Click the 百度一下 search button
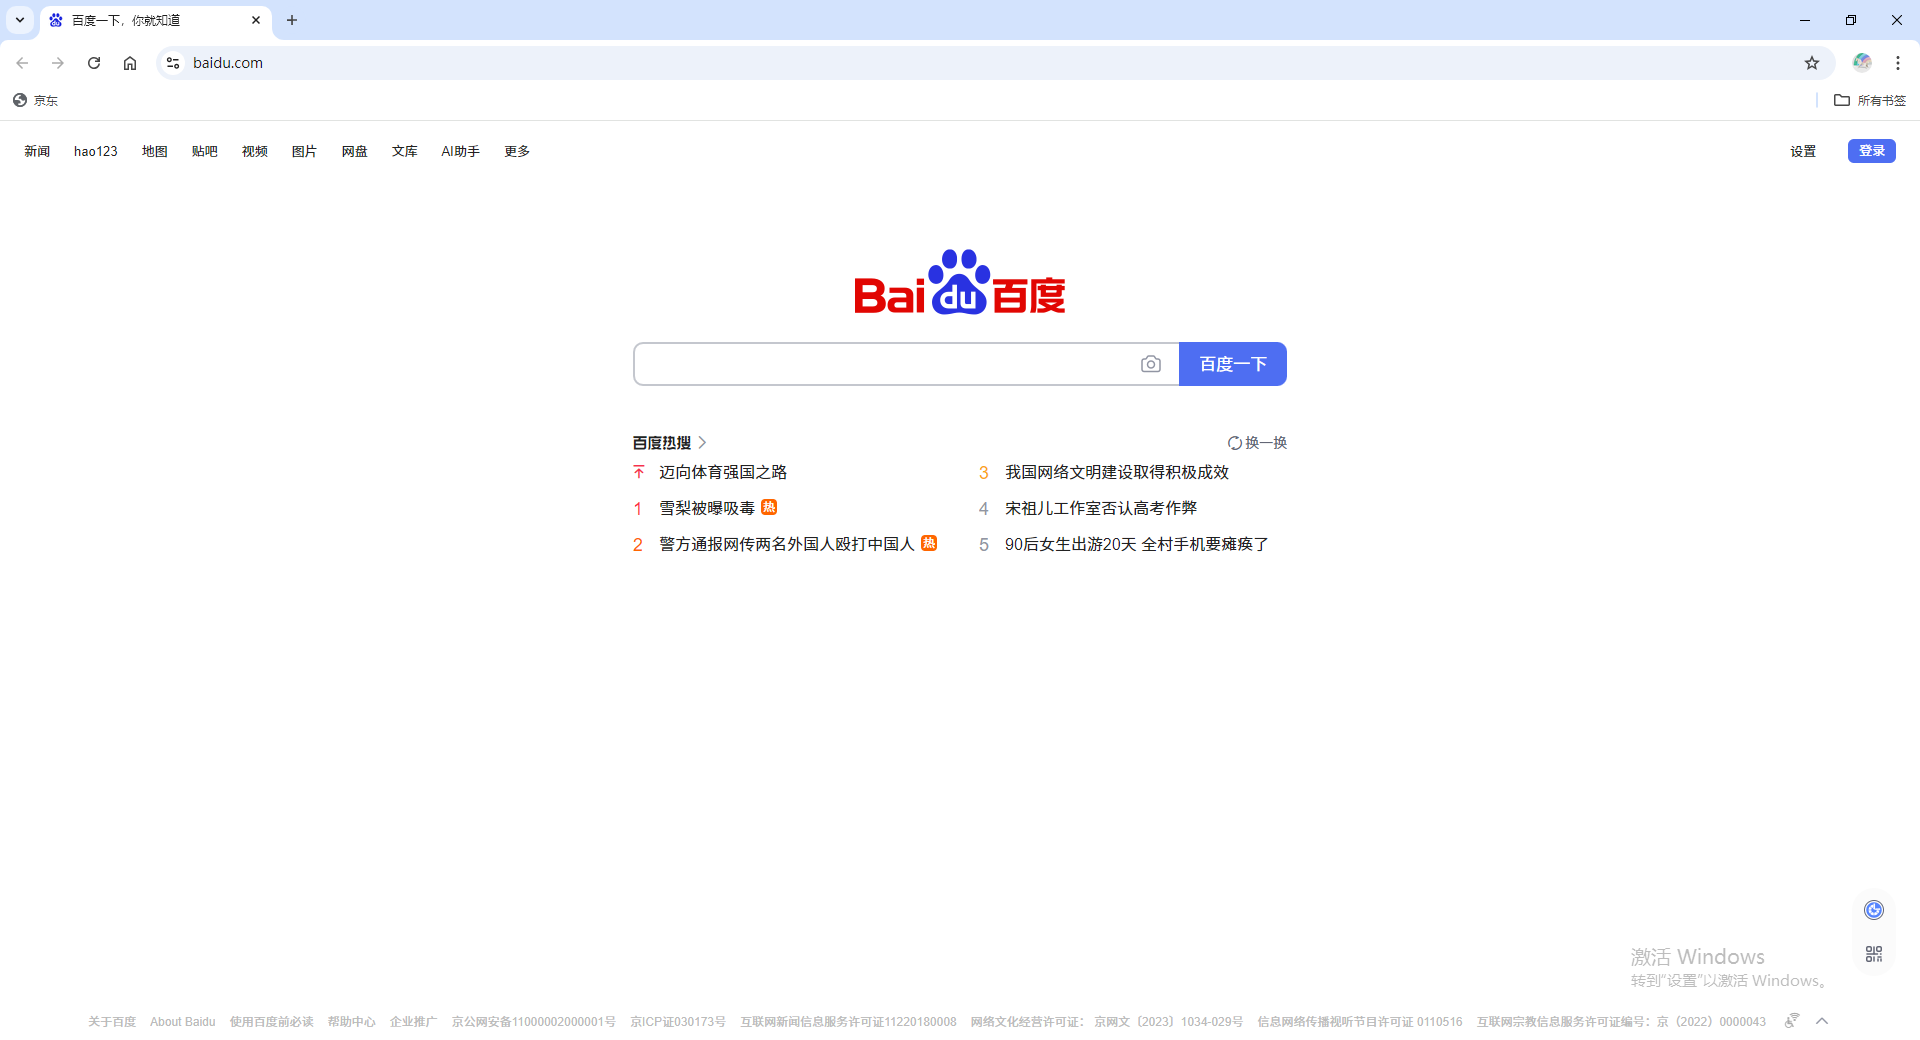 point(1233,364)
